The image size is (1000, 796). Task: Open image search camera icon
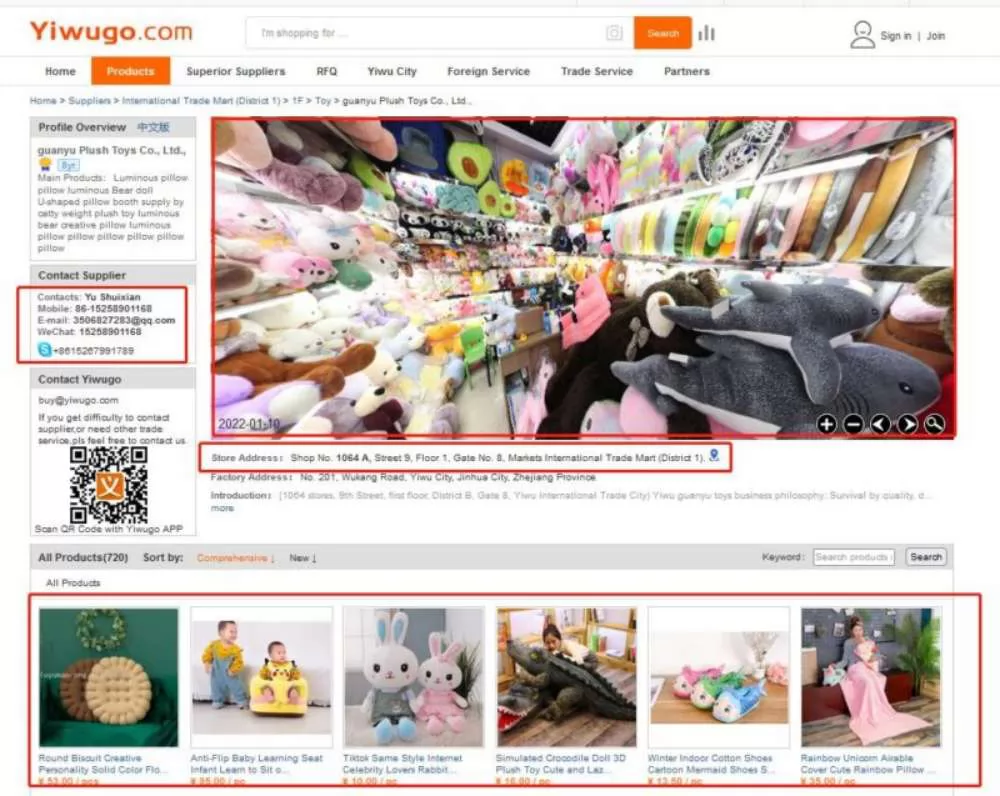click(614, 33)
